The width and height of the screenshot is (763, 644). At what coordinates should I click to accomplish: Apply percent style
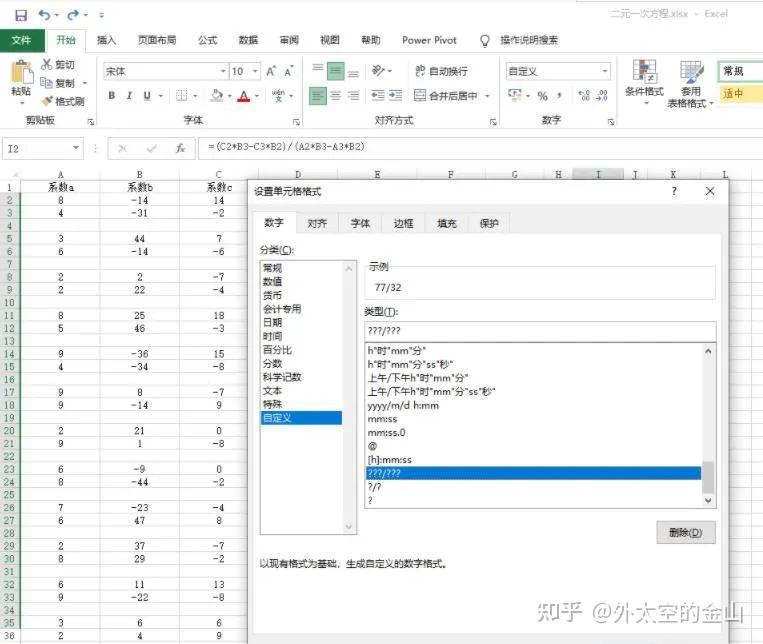coord(543,96)
